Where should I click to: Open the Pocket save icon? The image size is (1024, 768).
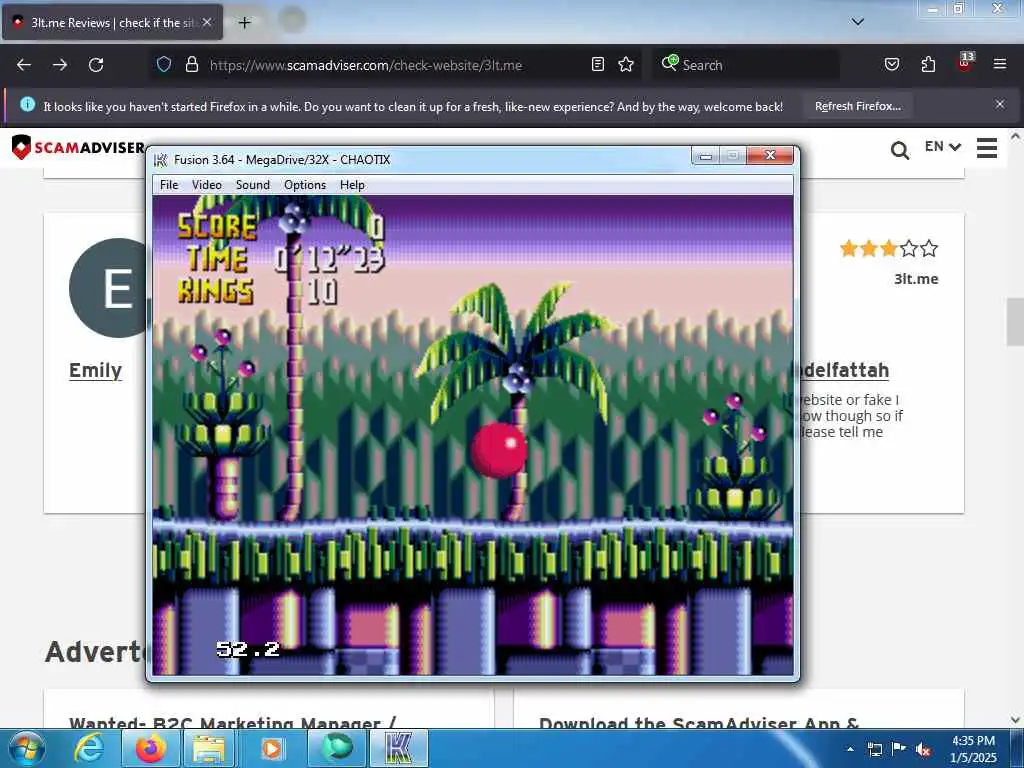click(x=891, y=64)
